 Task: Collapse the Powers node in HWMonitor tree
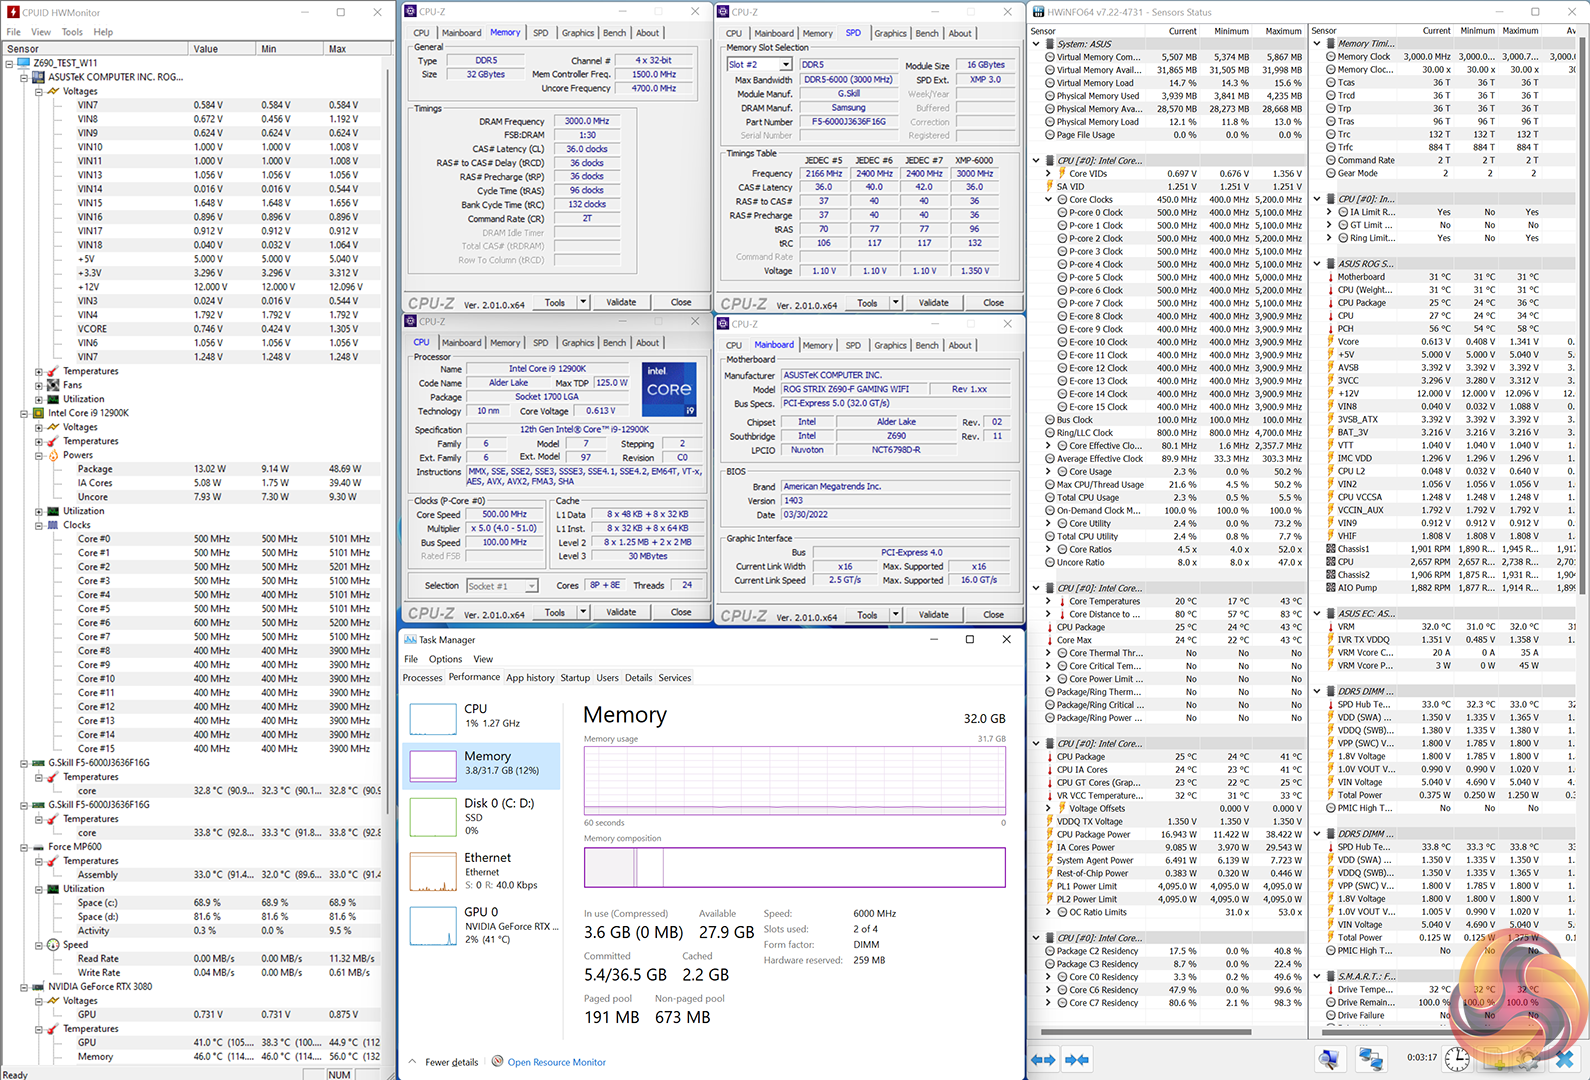click(x=39, y=455)
